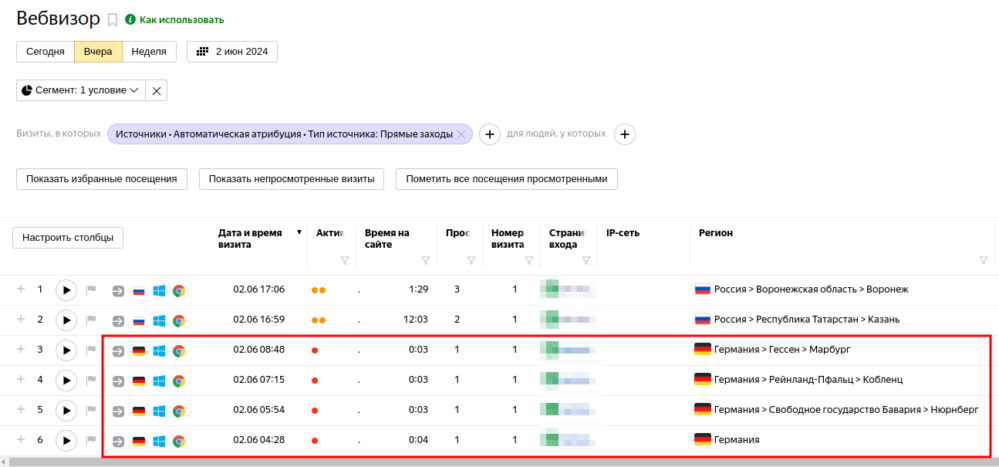
Task: Click the German flag icon in row 3
Action: pos(138,351)
